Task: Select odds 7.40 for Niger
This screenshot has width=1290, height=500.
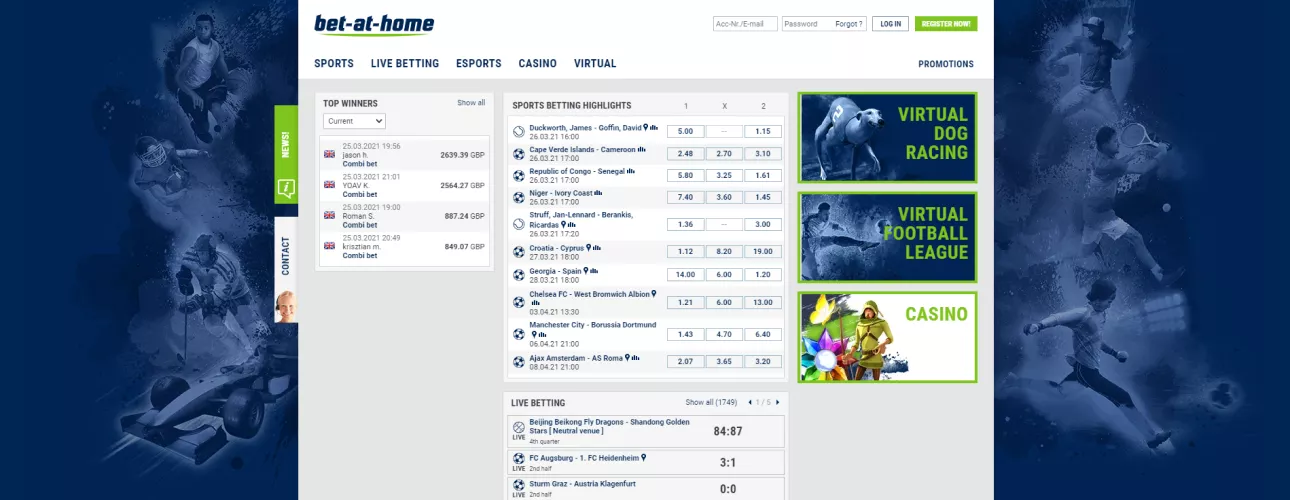Action: tap(685, 198)
